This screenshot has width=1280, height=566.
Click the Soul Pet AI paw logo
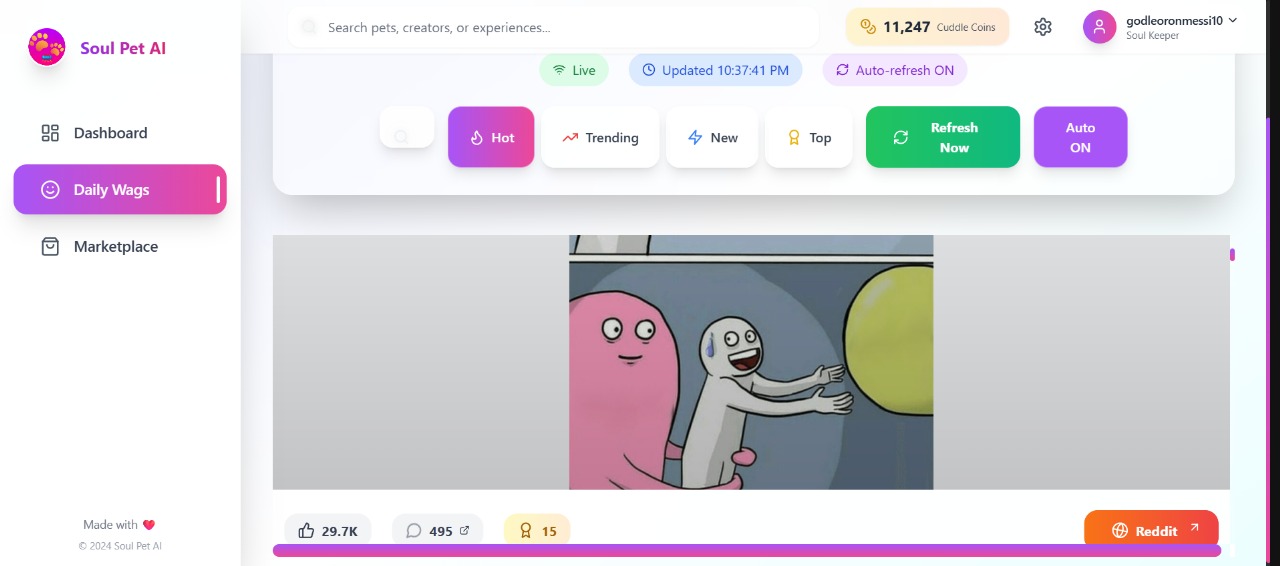[x=46, y=47]
